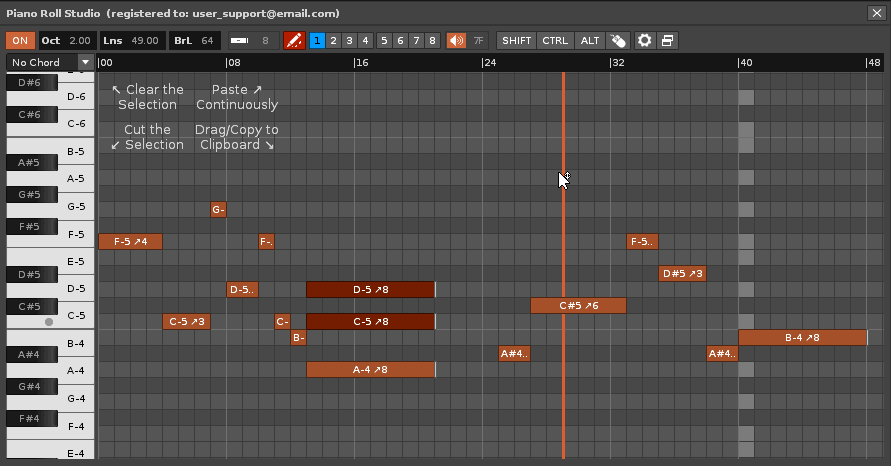Select the B- note block
Viewport: 891px width, 466px height.
[x=298, y=338]
